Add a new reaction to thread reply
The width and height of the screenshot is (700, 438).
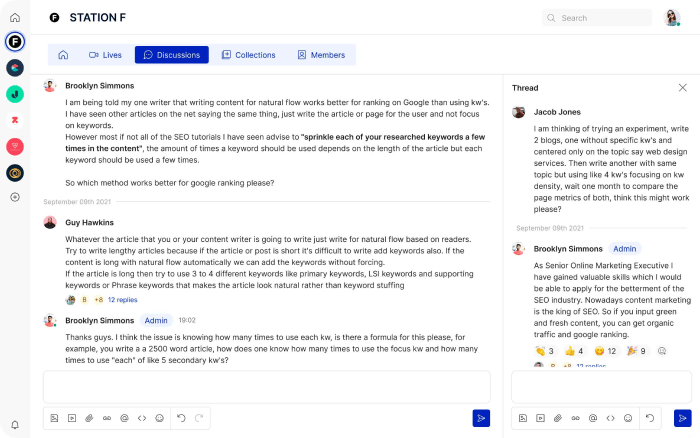661,351
